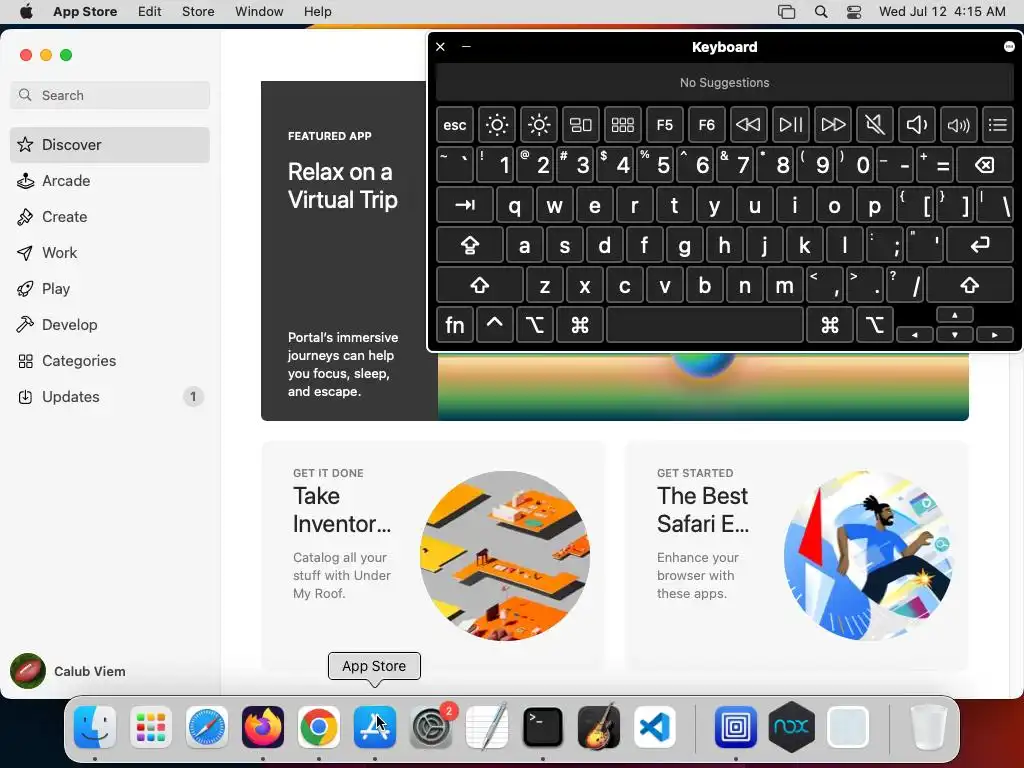Toggle the control modifier key
1024x768 pixels.
pyautogui.click(x=494, y=325)
